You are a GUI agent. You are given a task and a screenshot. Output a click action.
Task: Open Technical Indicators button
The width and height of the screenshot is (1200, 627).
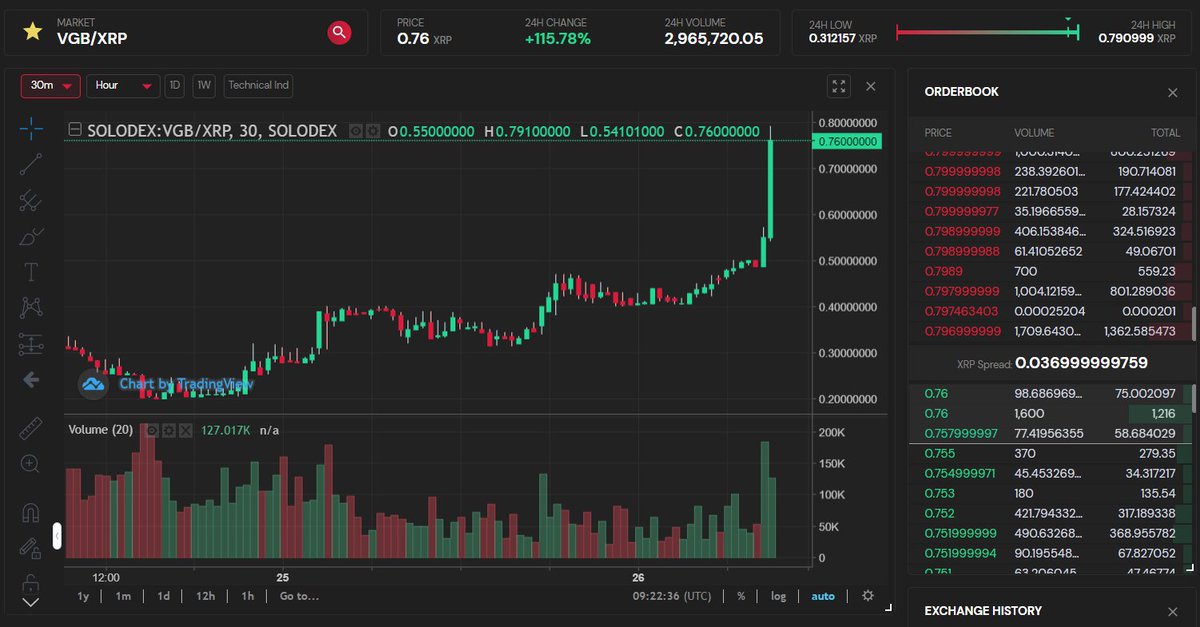click(x=258, y=86)
